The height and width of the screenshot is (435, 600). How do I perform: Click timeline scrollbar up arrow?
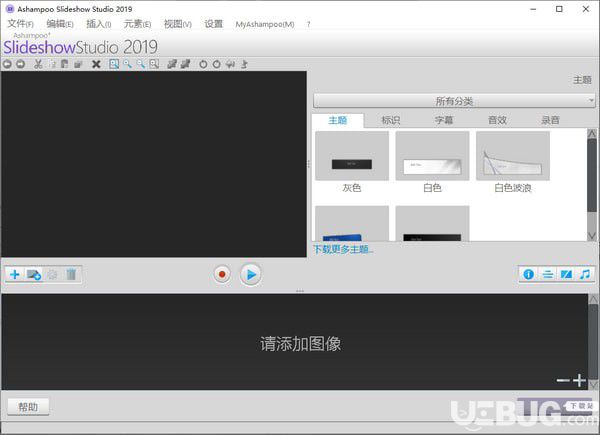tap(593, 299)
